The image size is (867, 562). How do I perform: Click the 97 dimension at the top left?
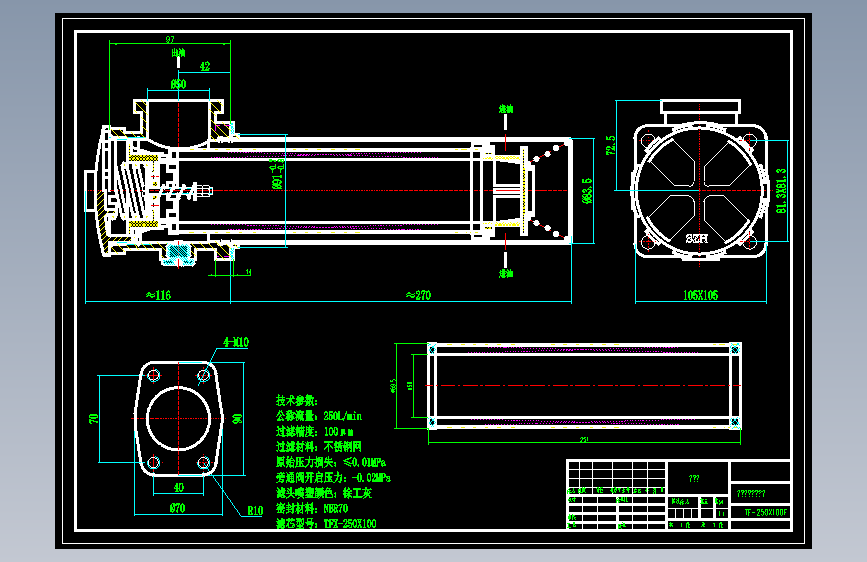[170, 39]
